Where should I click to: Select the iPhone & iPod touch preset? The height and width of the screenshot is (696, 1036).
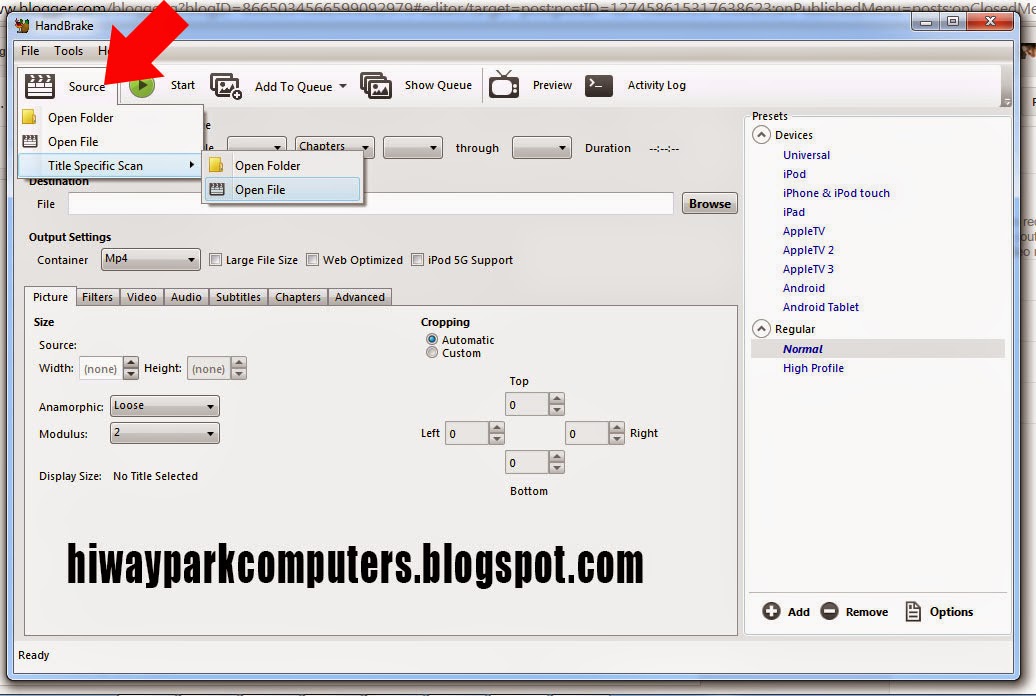click(x=836, y=193)
